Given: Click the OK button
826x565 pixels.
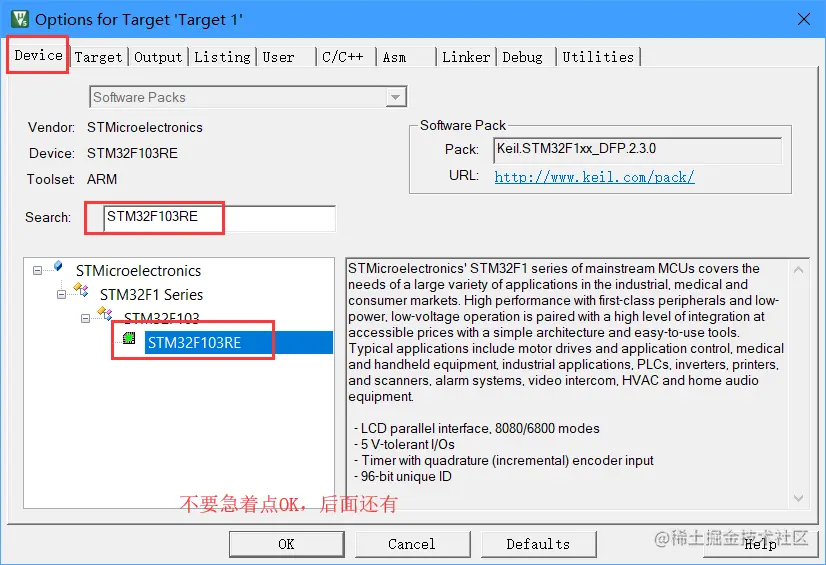Looking at the screenshot, I should [287, 544].
